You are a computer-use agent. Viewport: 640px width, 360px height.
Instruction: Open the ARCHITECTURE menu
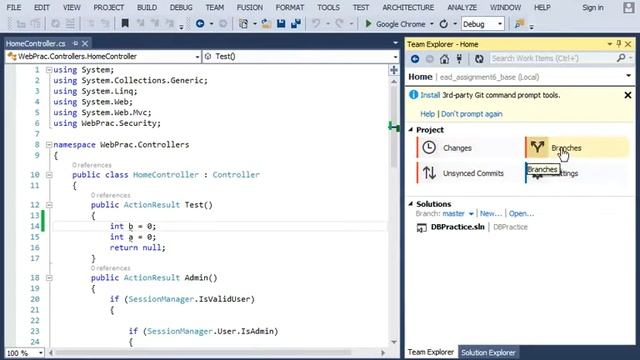tap(408, 8)
